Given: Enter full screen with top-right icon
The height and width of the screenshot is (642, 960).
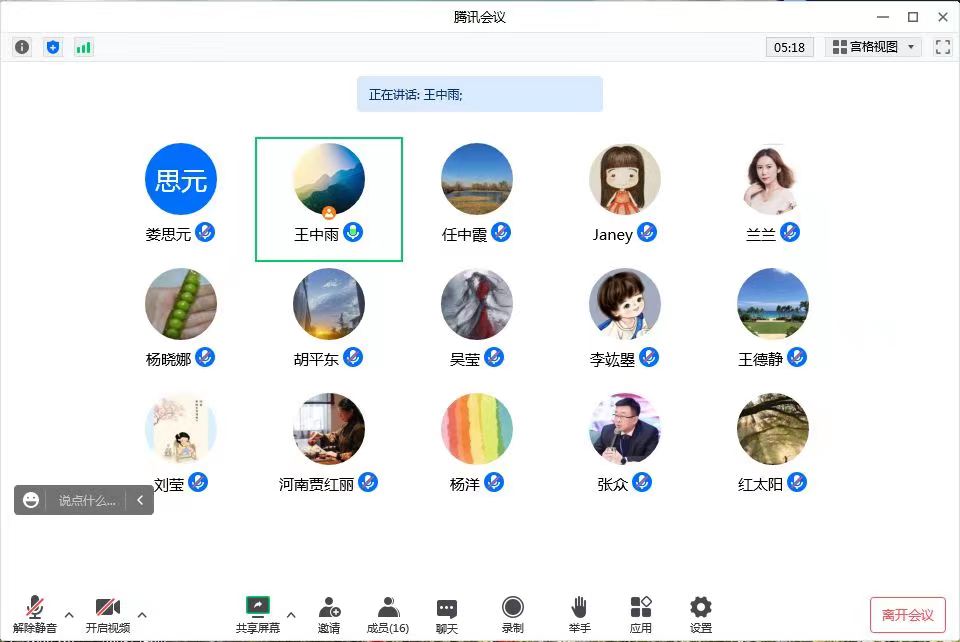Looking at the screenshot, I should [942, 47].
